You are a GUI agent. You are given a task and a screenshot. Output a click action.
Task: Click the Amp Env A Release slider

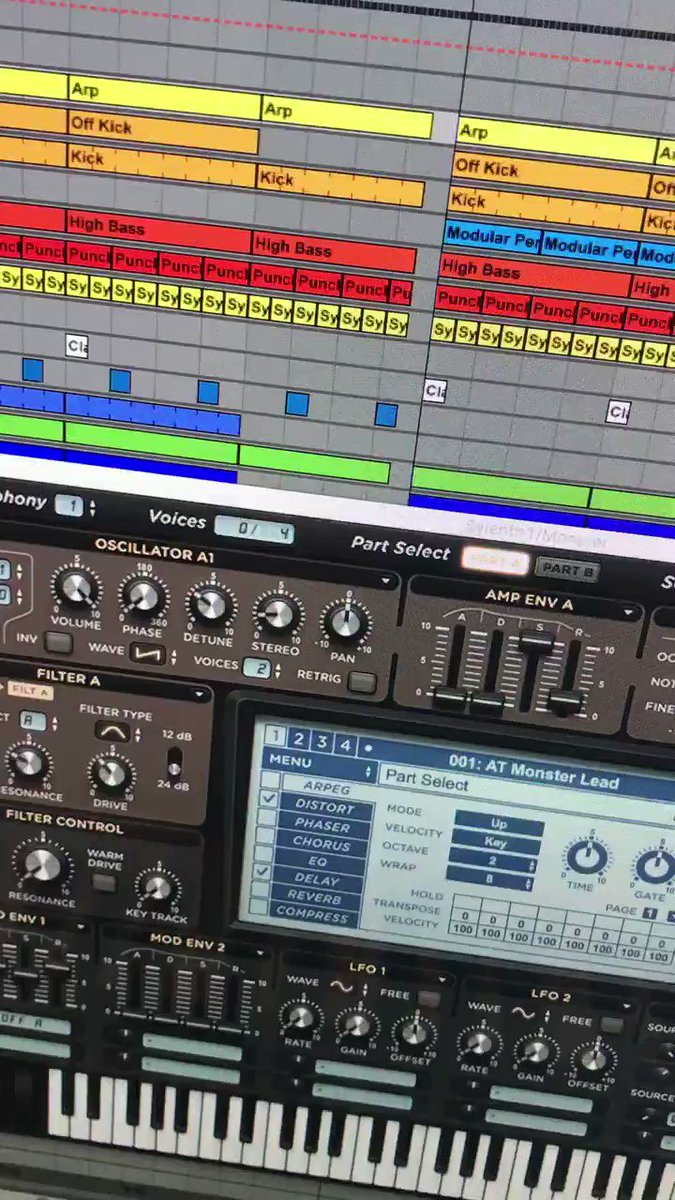567,701
